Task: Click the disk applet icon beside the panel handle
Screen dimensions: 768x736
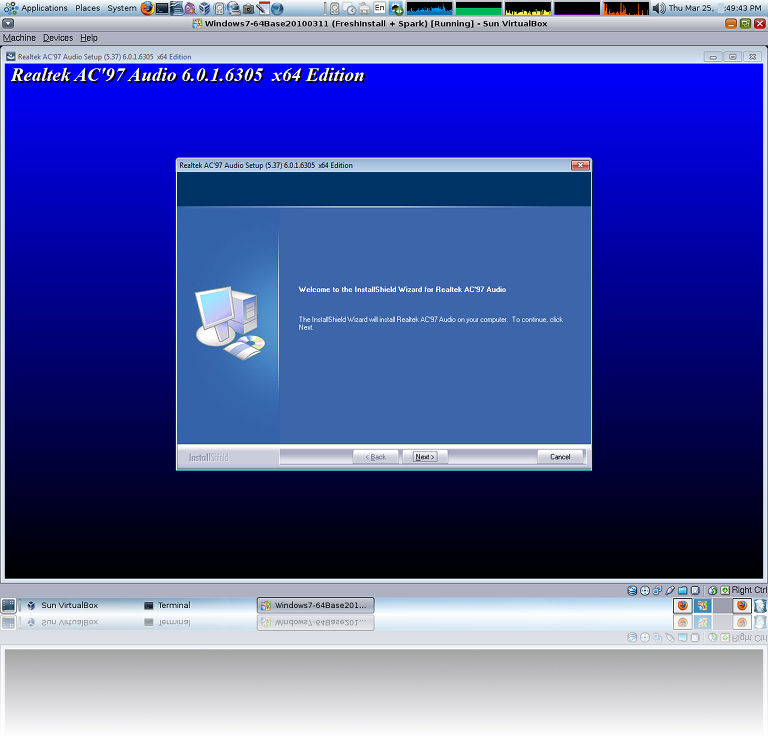Action: point(335,8)
